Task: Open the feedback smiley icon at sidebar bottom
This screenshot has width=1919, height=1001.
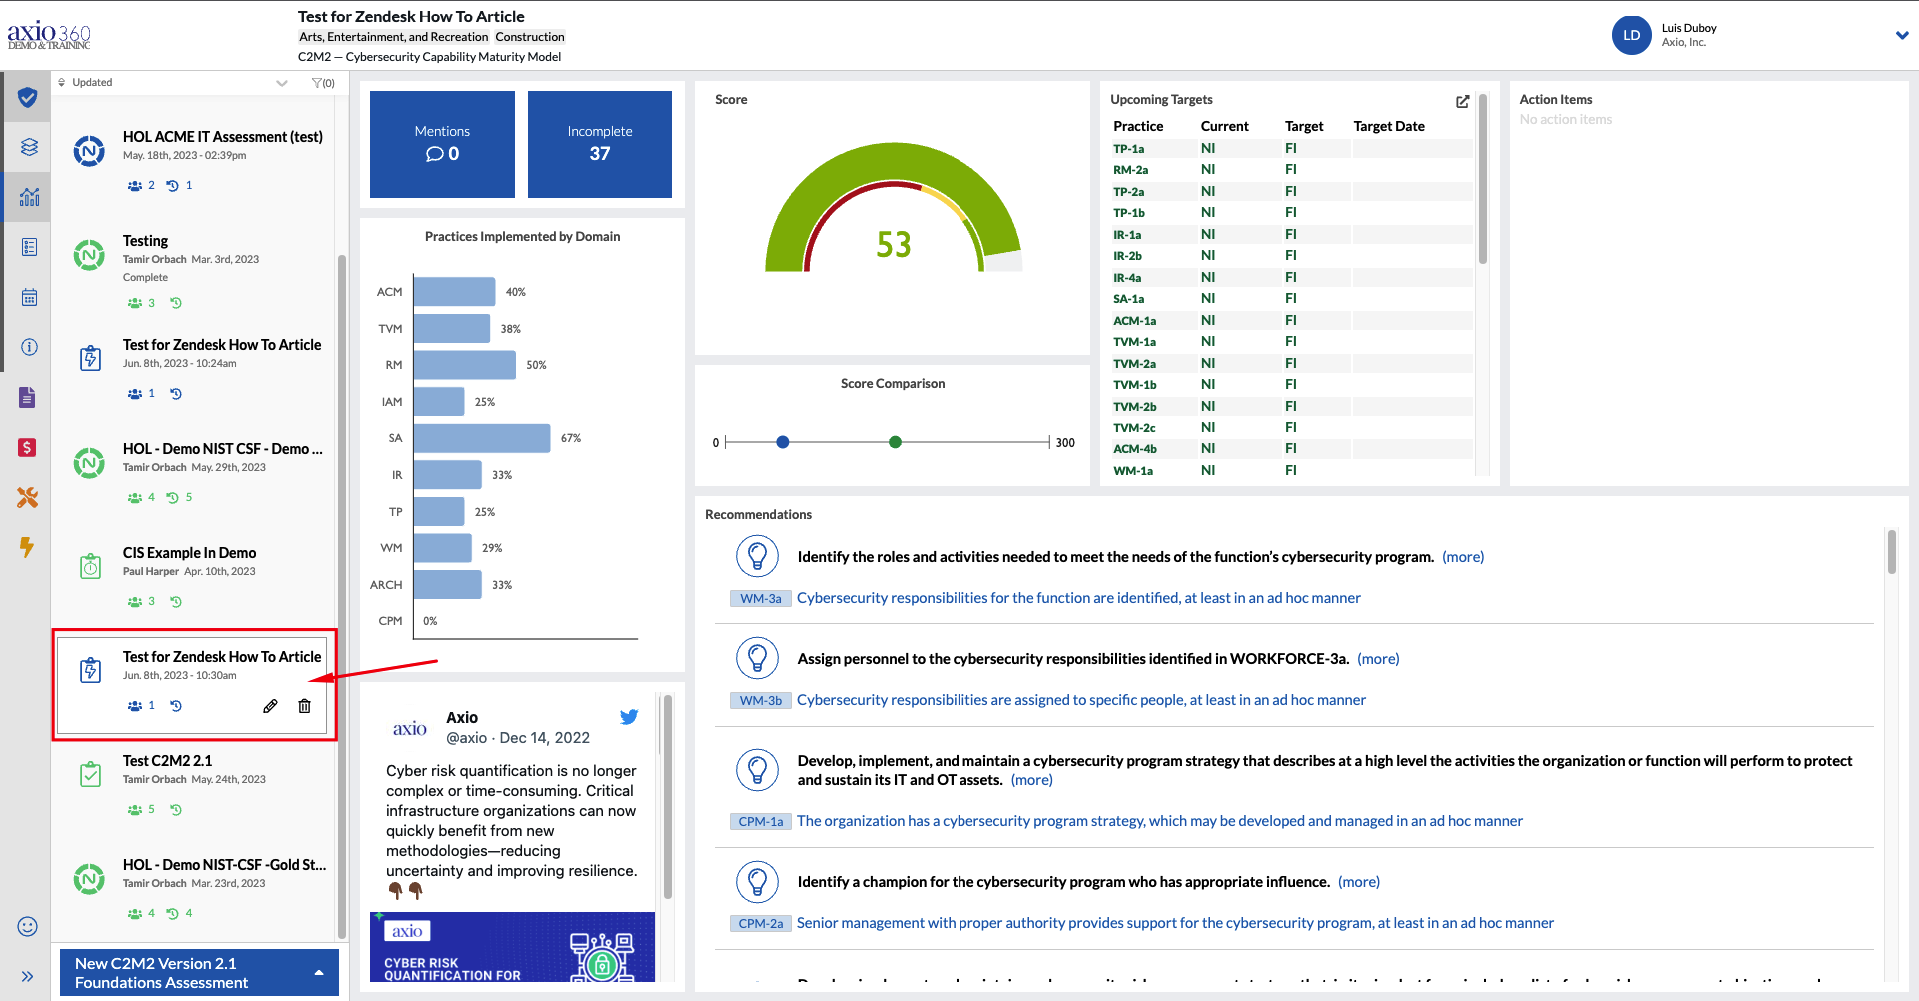Action: pyautogui.click(x=27, y=926)
